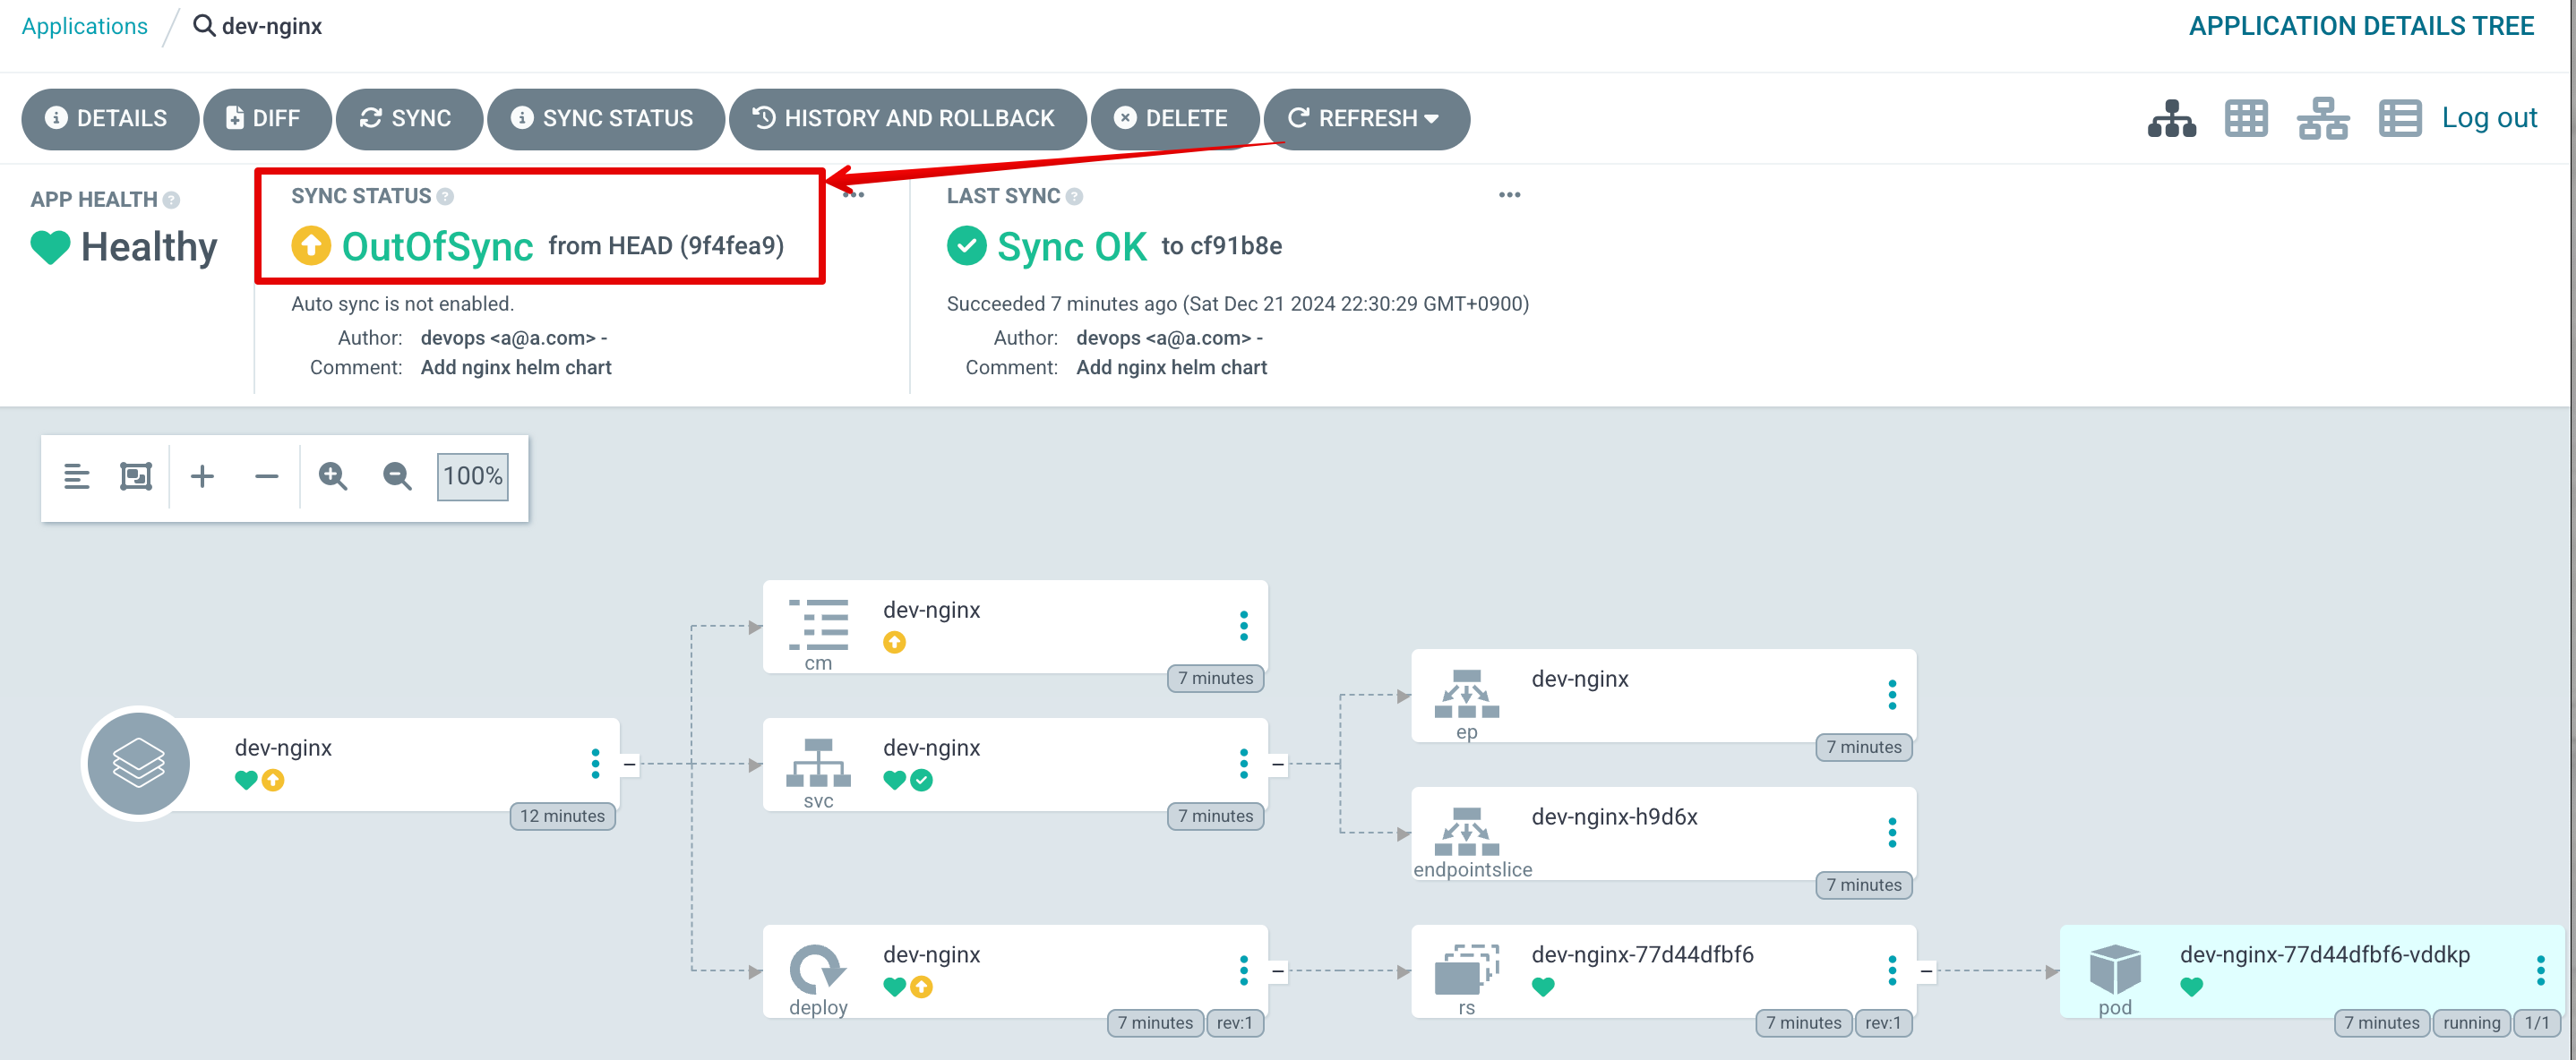Open menu on dev-nginx ep node
2576x1060 pixels.
pos(1891,695)
